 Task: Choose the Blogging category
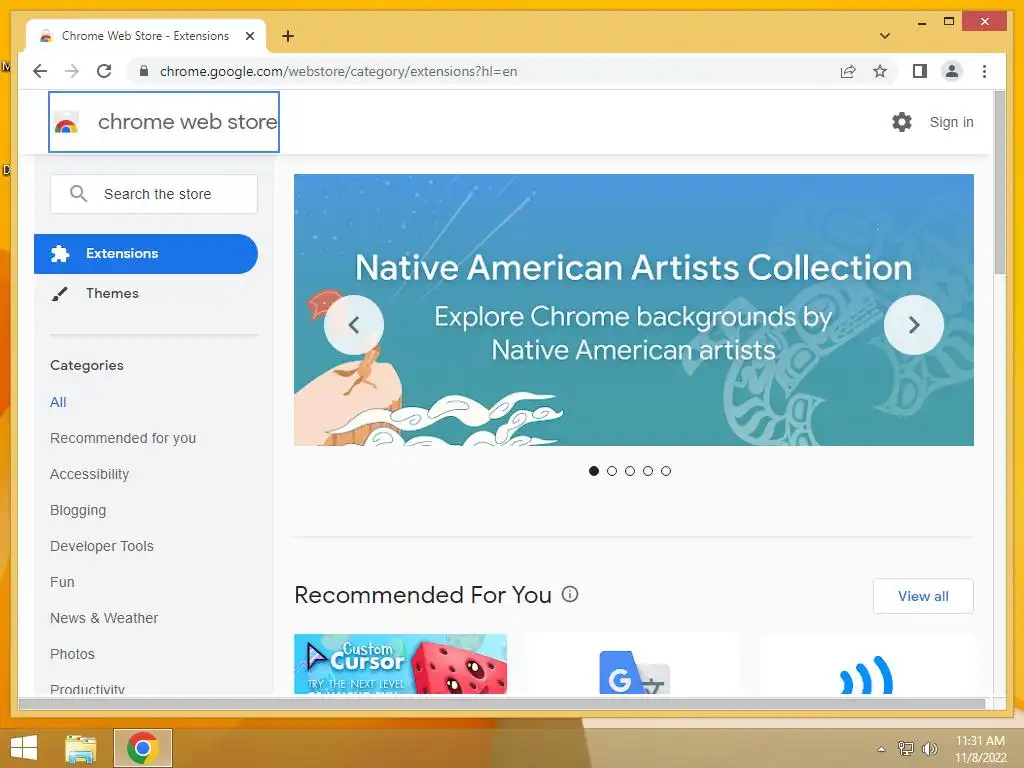(x=78, y=510)
